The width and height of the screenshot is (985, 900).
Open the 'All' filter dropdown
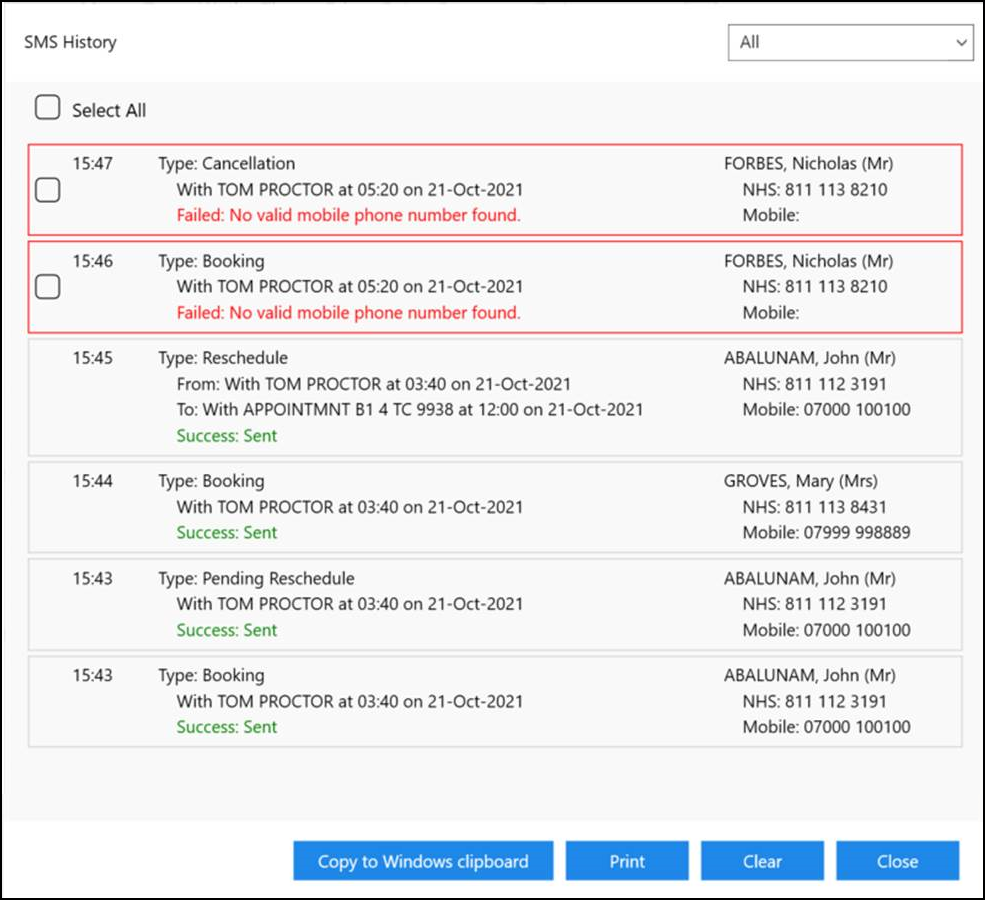(850, 43)
